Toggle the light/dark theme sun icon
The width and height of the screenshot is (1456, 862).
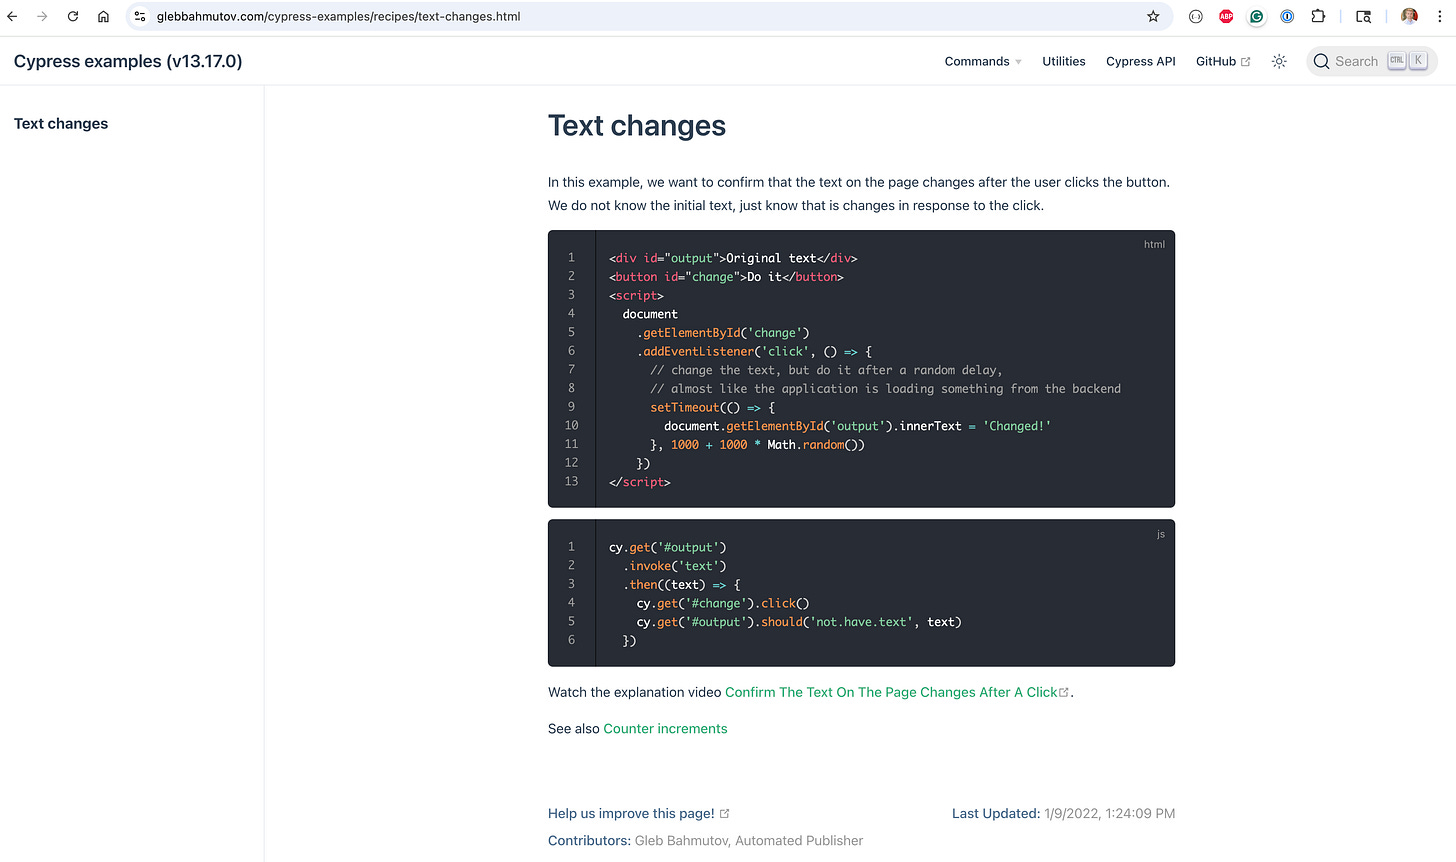(1278, 61)
